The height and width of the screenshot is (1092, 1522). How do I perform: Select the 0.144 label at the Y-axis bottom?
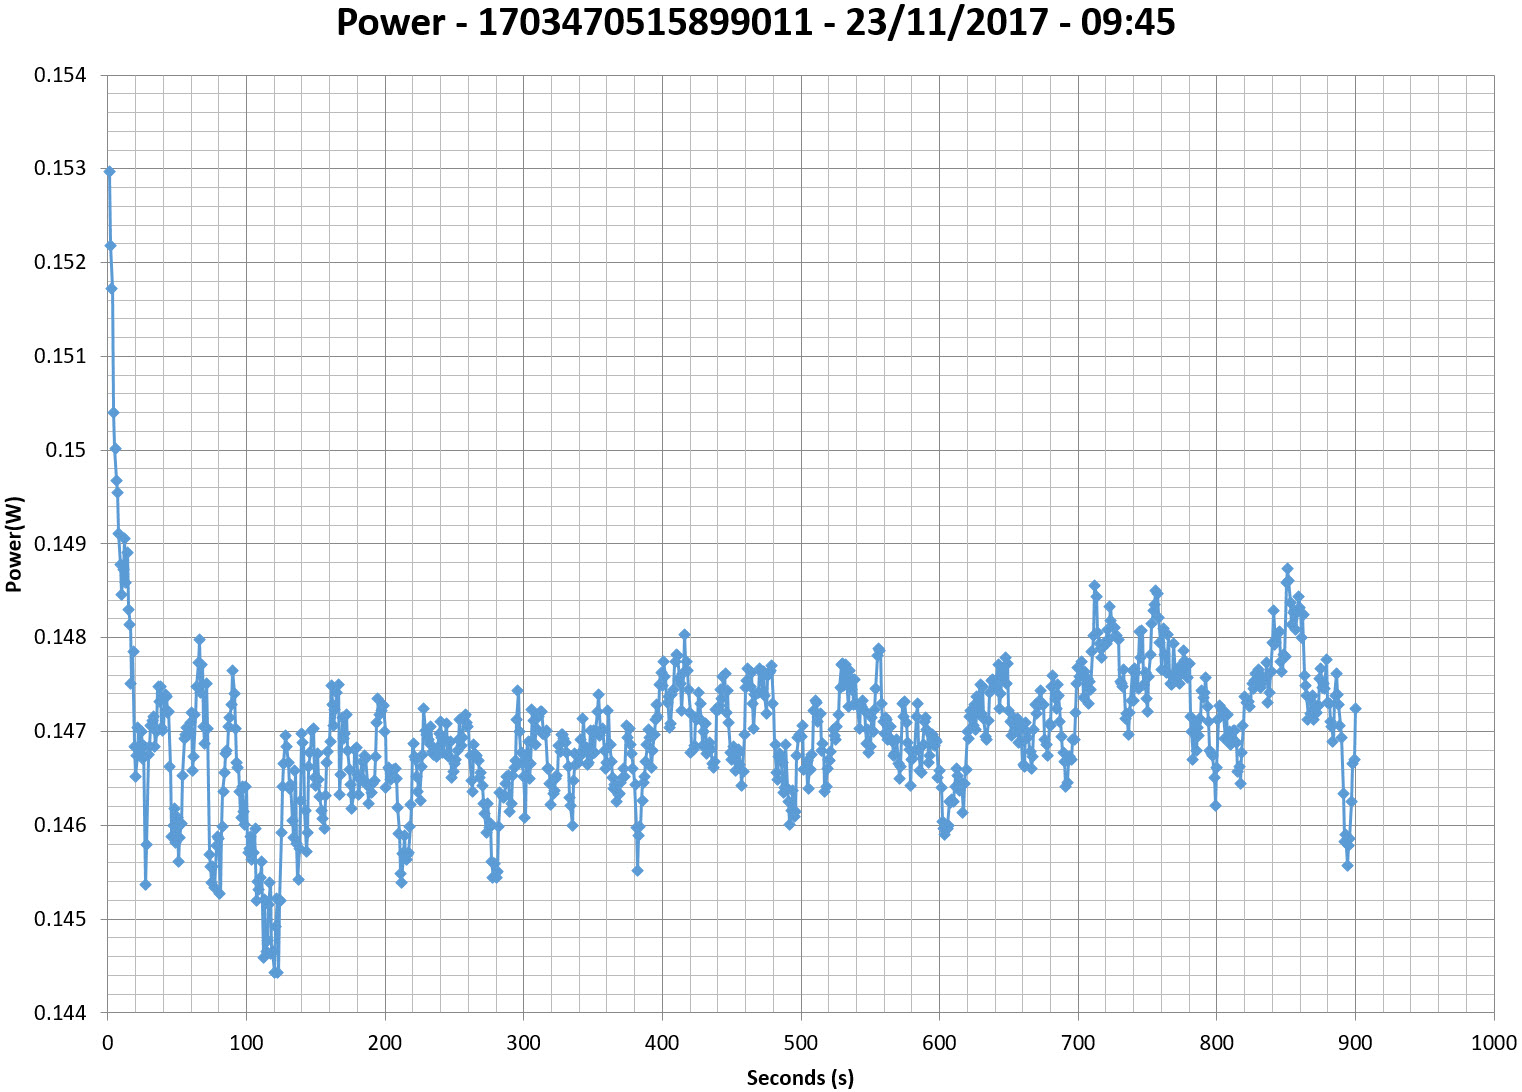pyautogui.click(x=60, y=1013)
